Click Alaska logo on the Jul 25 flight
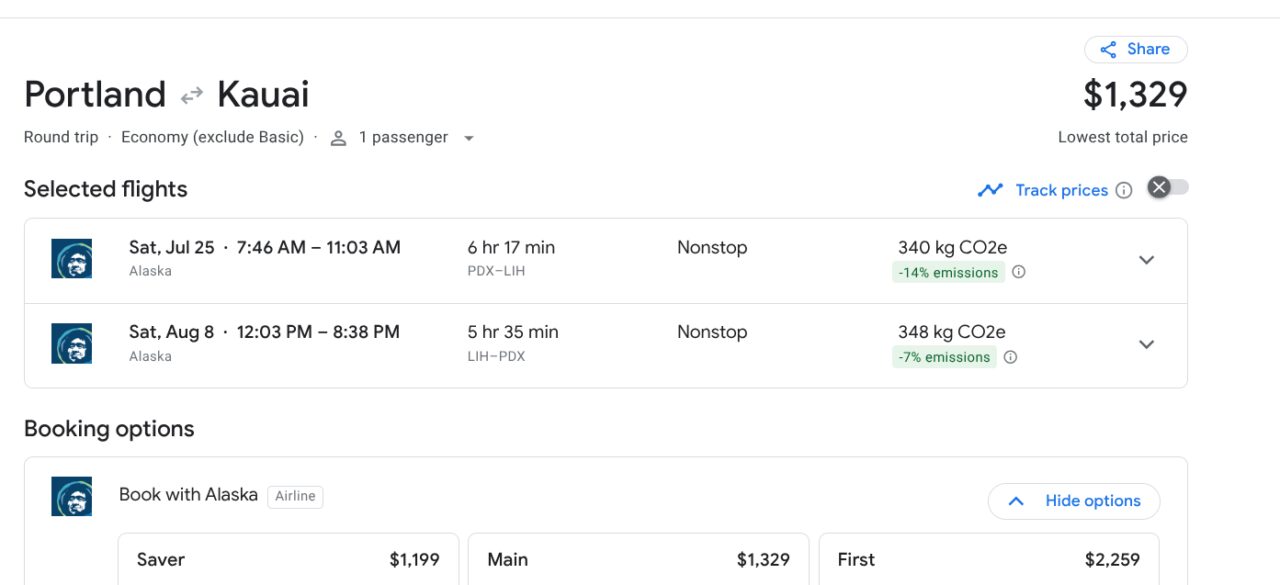1280x585 pixels. pyautogui.click(x=72, y=259)
